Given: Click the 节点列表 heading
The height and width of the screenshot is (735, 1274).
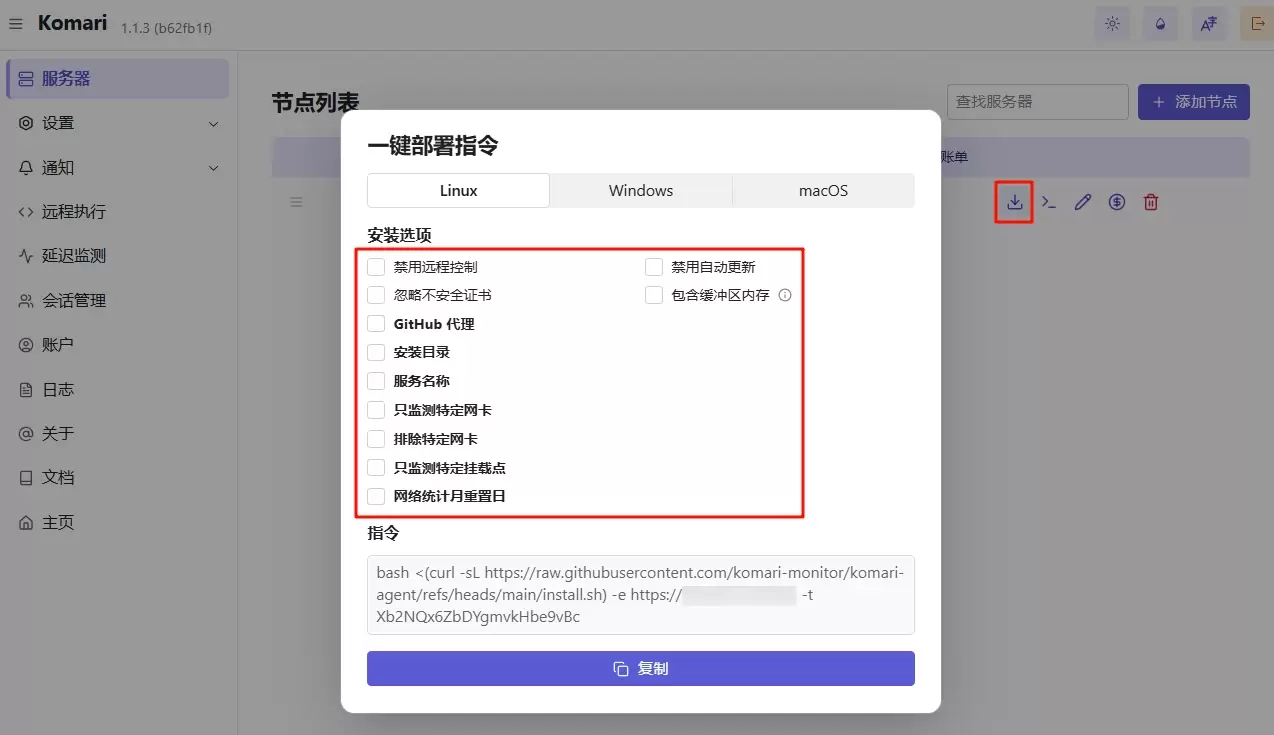Looking at the screenshot, I should [315, 103].
